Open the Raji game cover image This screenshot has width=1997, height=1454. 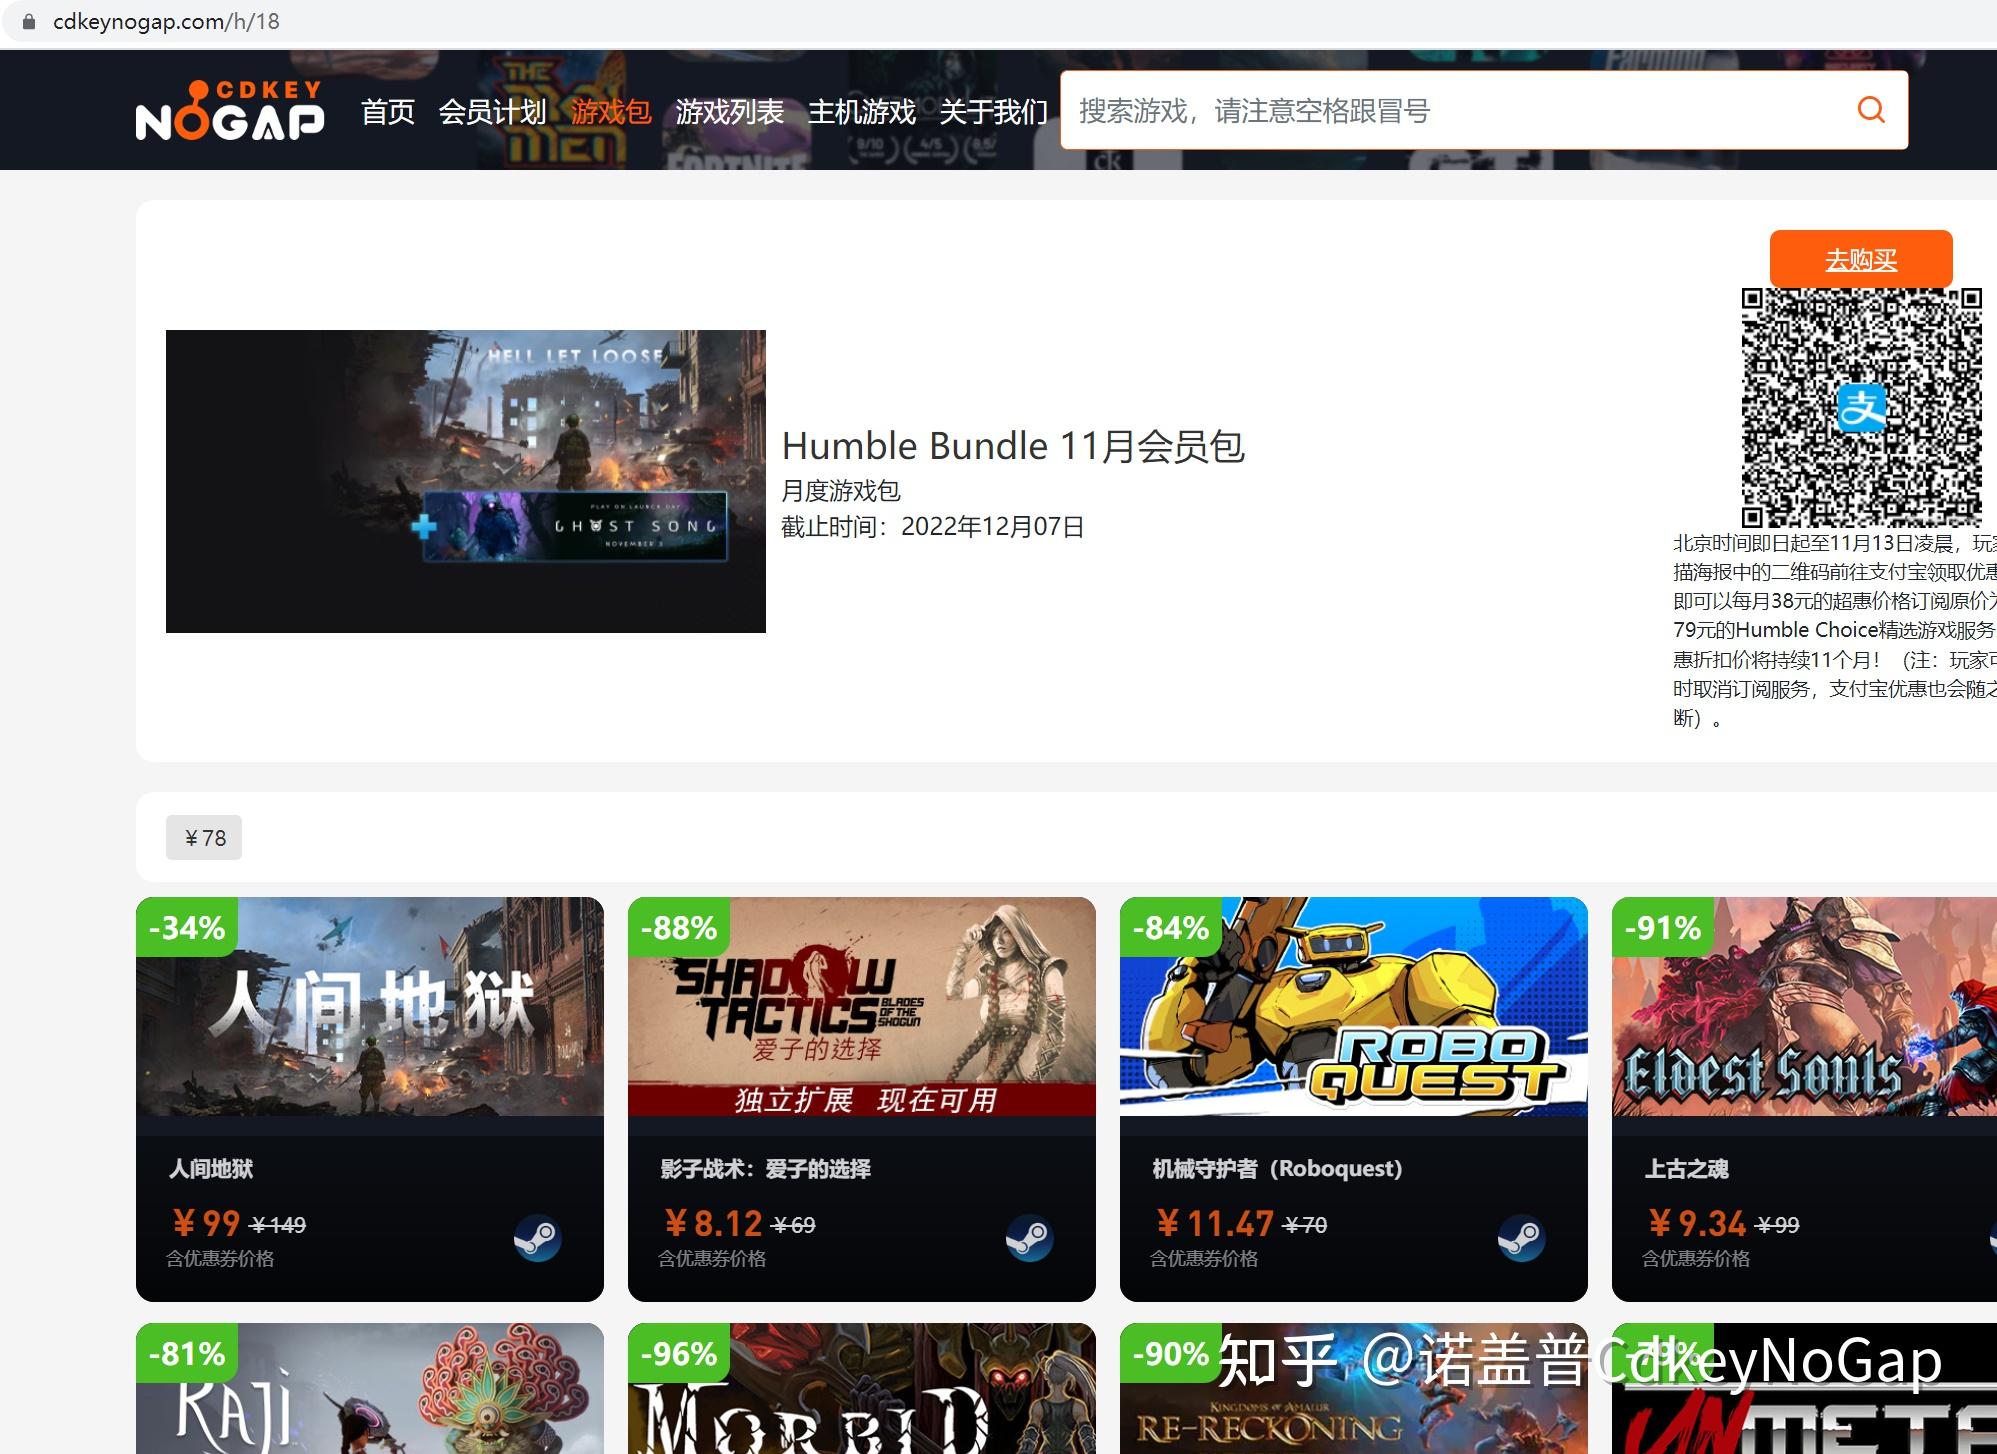click(370, 1388)
